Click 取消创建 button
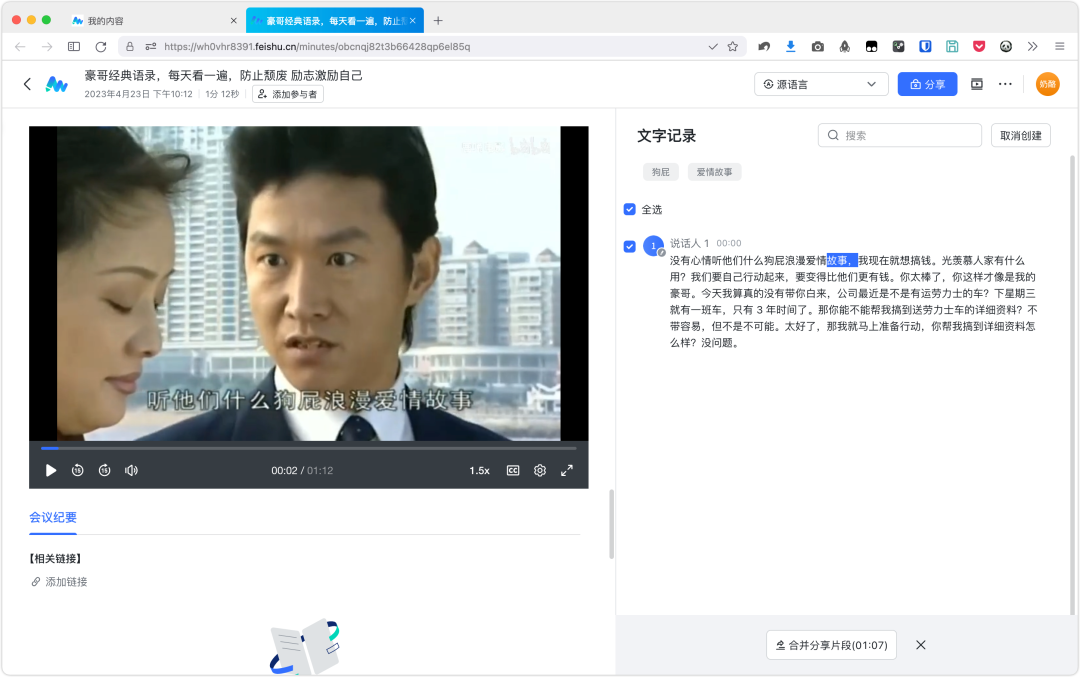Image resolution: width=1080 pixels, height=677 pixels. coord(1020,135)
